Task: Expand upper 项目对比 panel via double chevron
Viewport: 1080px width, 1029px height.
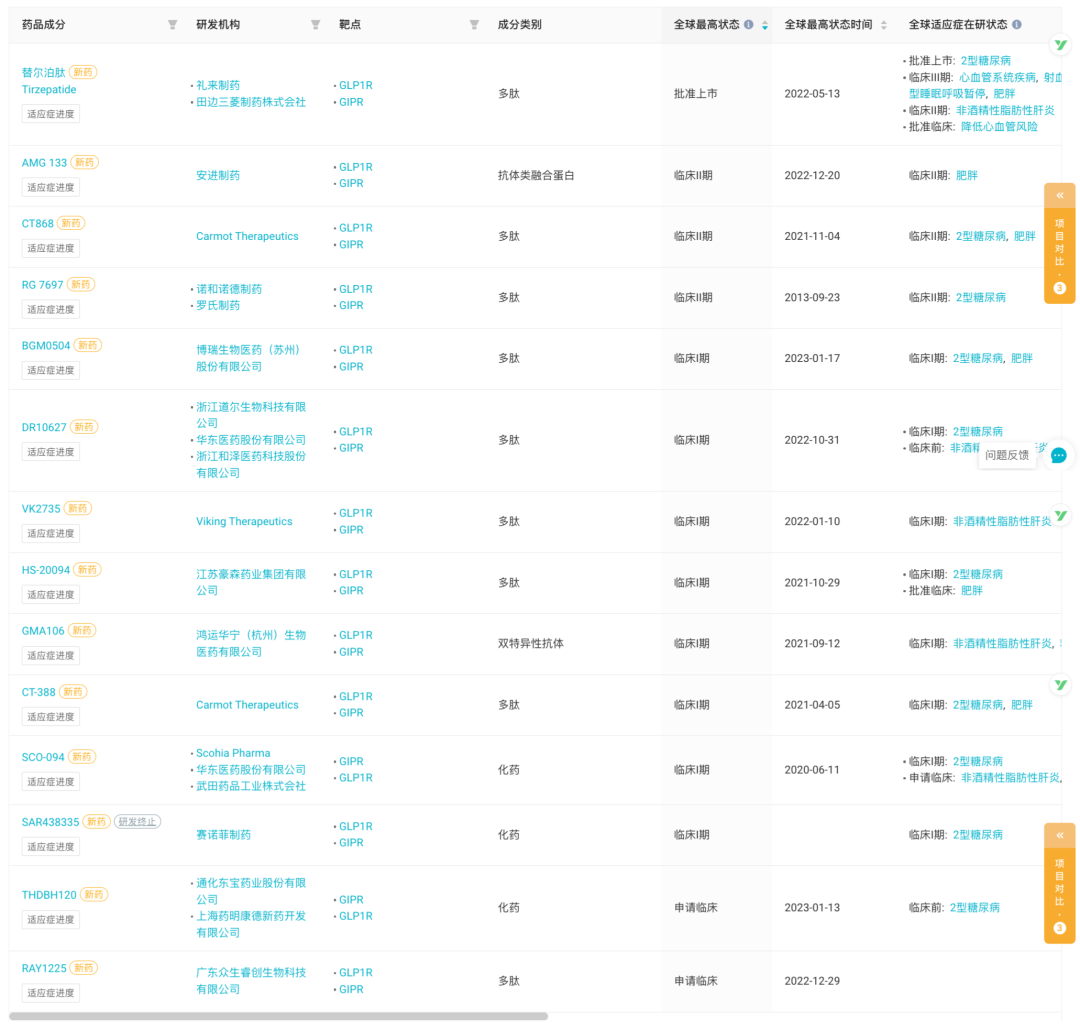Action: [1059, 196]
